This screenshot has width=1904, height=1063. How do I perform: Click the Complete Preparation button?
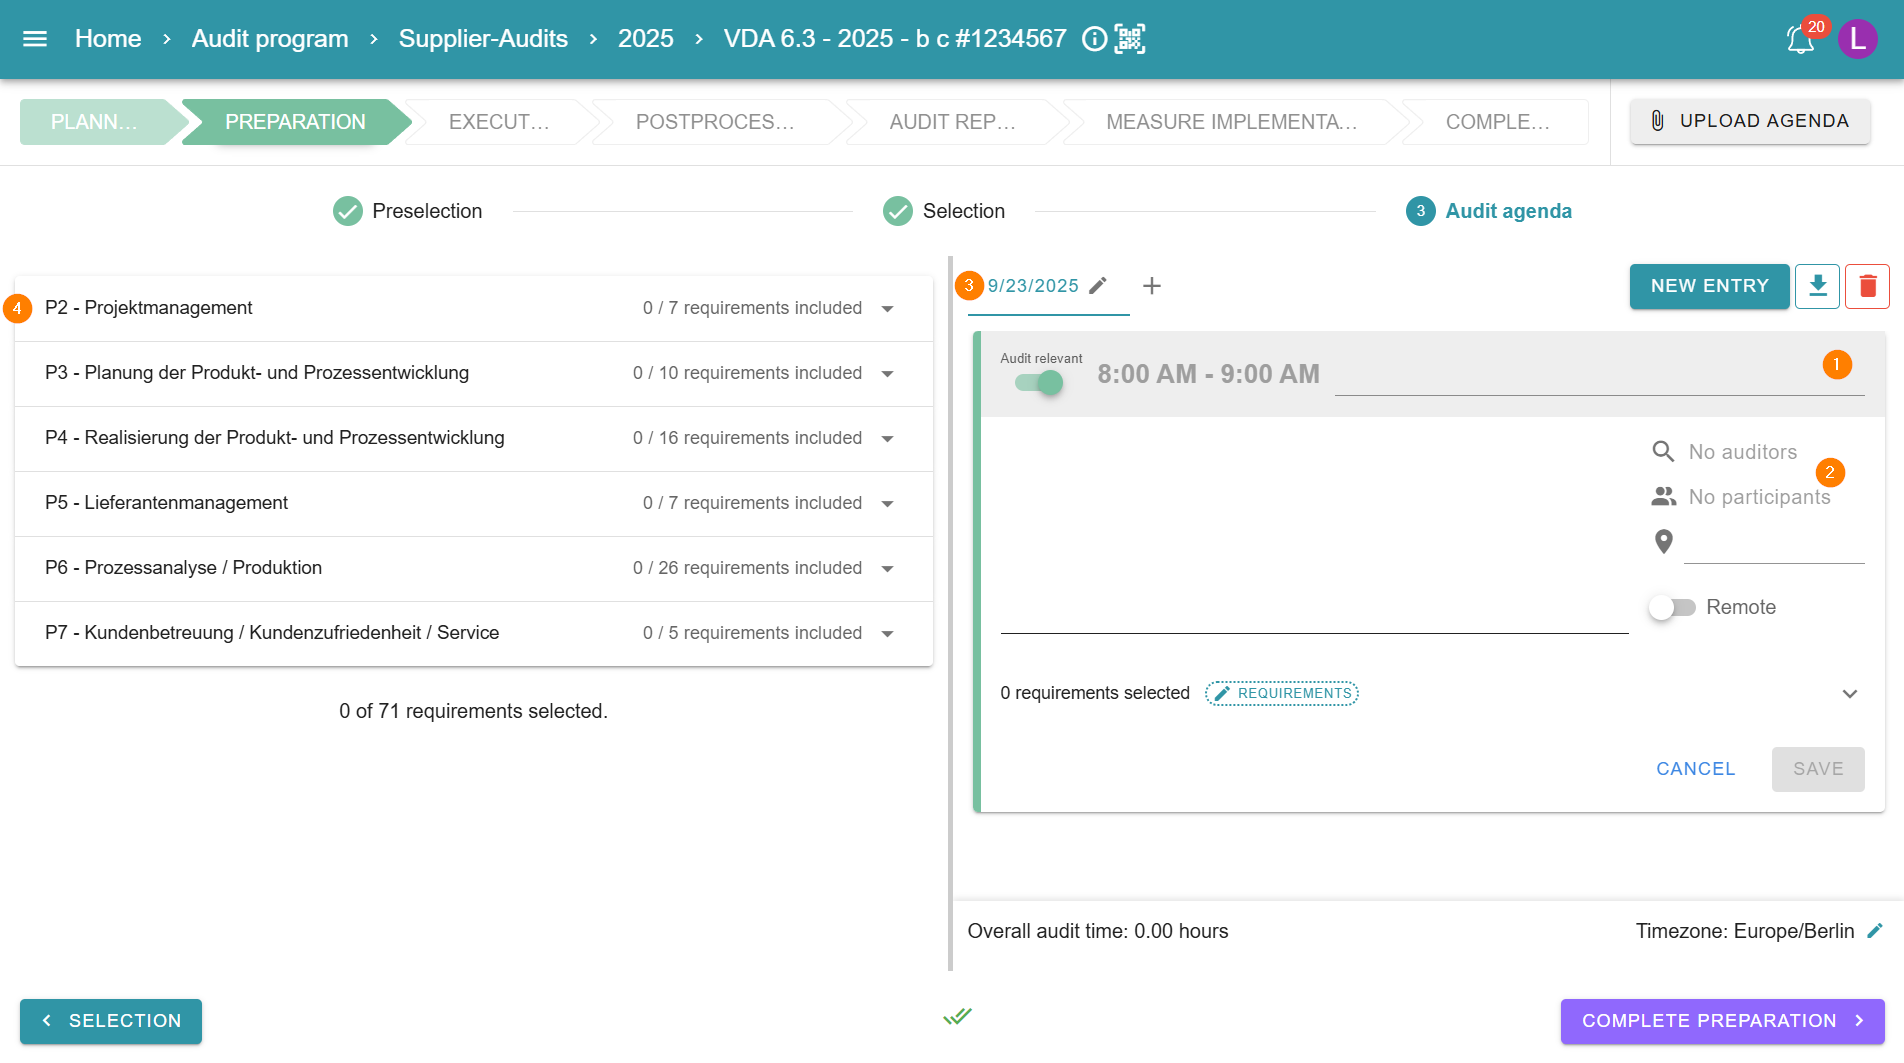(1722, 1021)
